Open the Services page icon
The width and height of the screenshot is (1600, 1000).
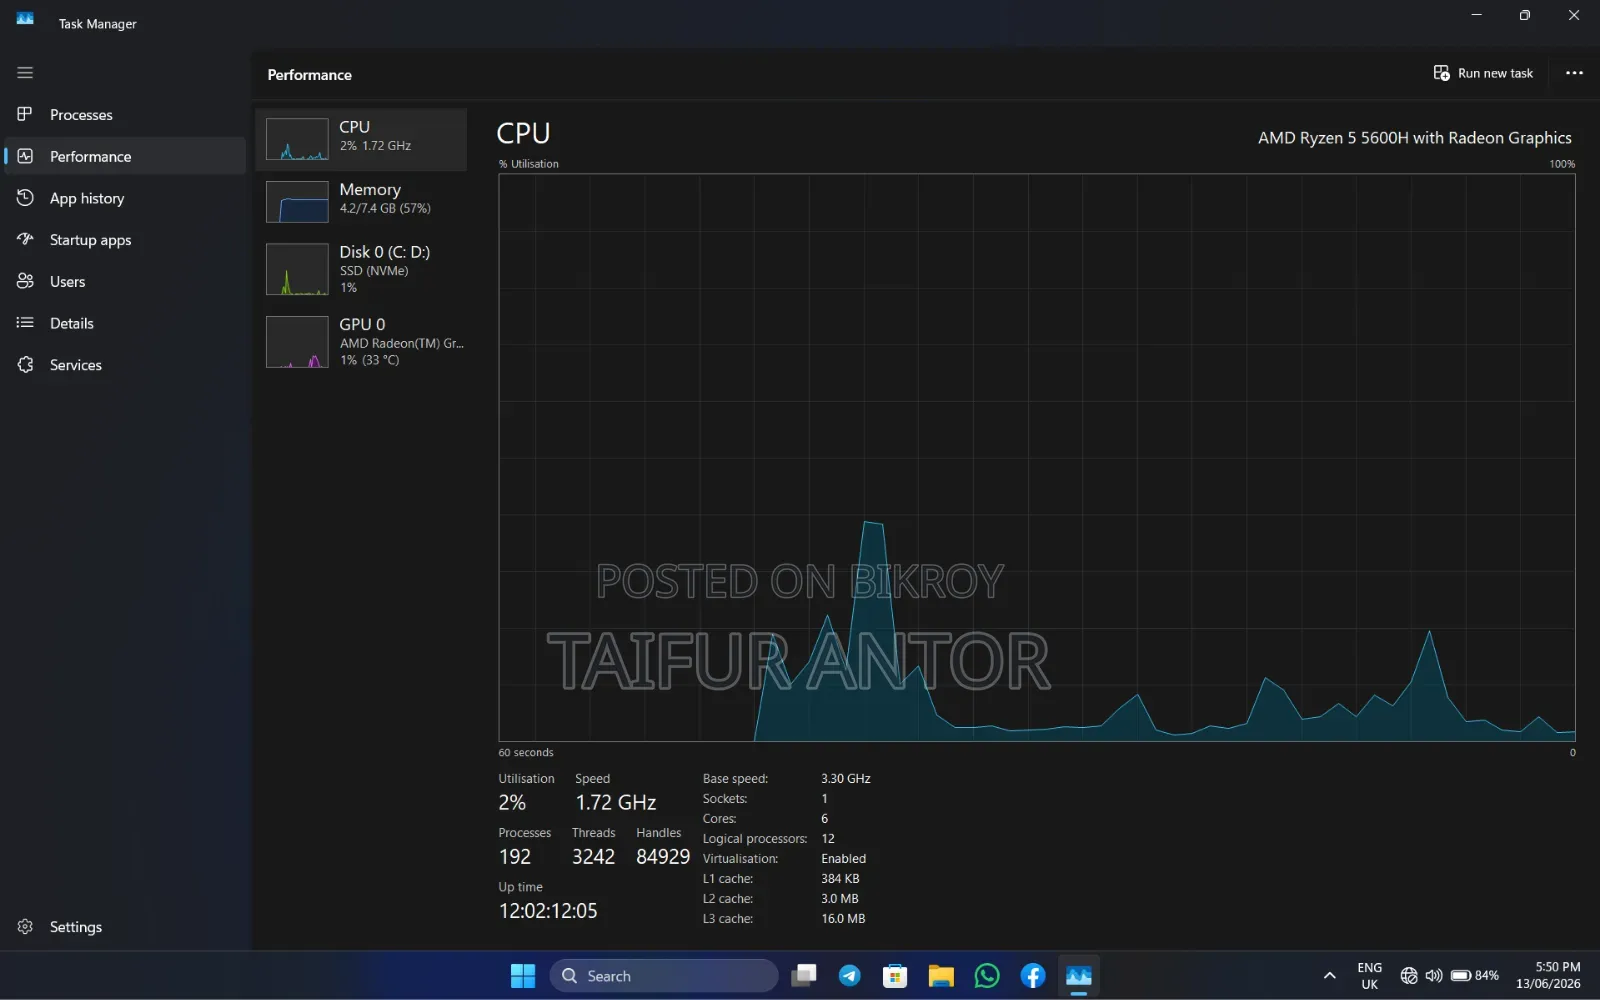click(25, 365)
